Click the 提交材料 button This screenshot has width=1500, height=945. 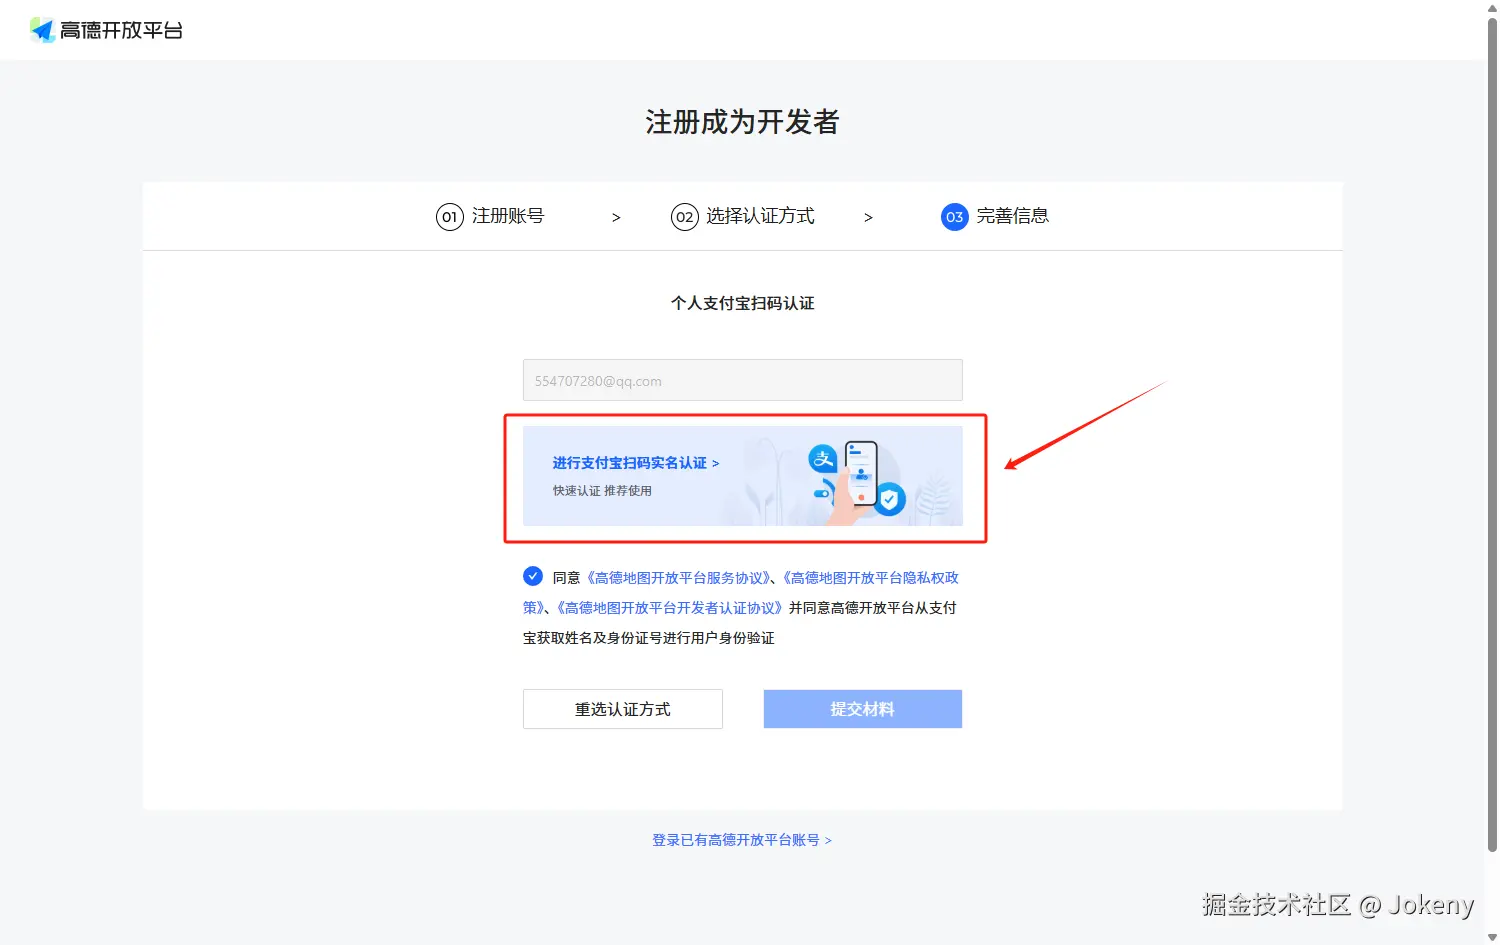[862, 709]
